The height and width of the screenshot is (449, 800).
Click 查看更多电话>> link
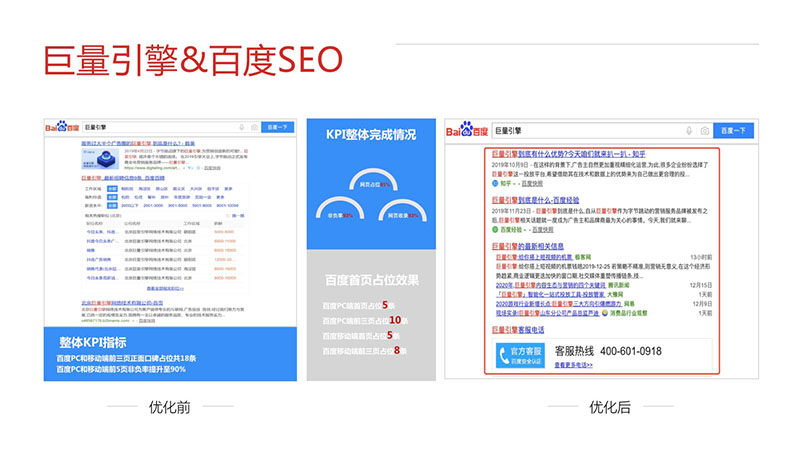573,365
